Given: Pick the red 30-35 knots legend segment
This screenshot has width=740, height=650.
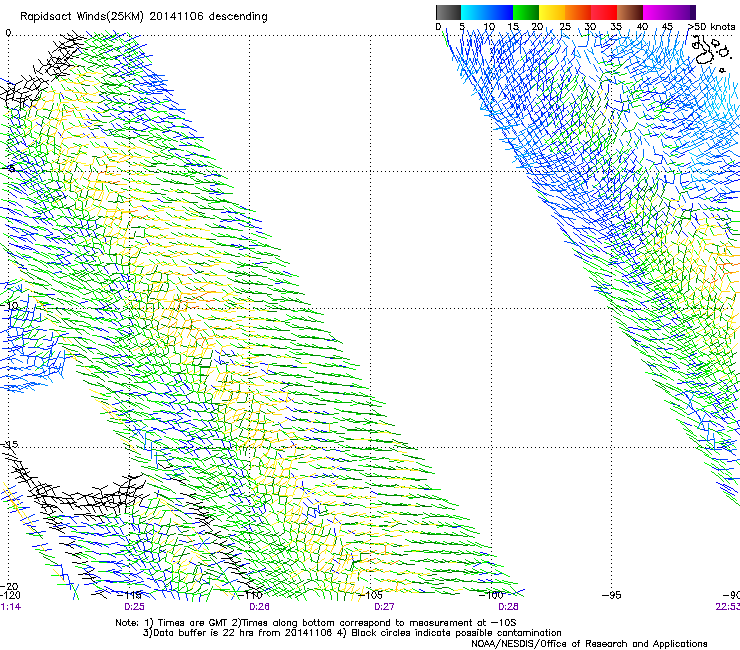Looking at the screenshot, I should 604,12.
